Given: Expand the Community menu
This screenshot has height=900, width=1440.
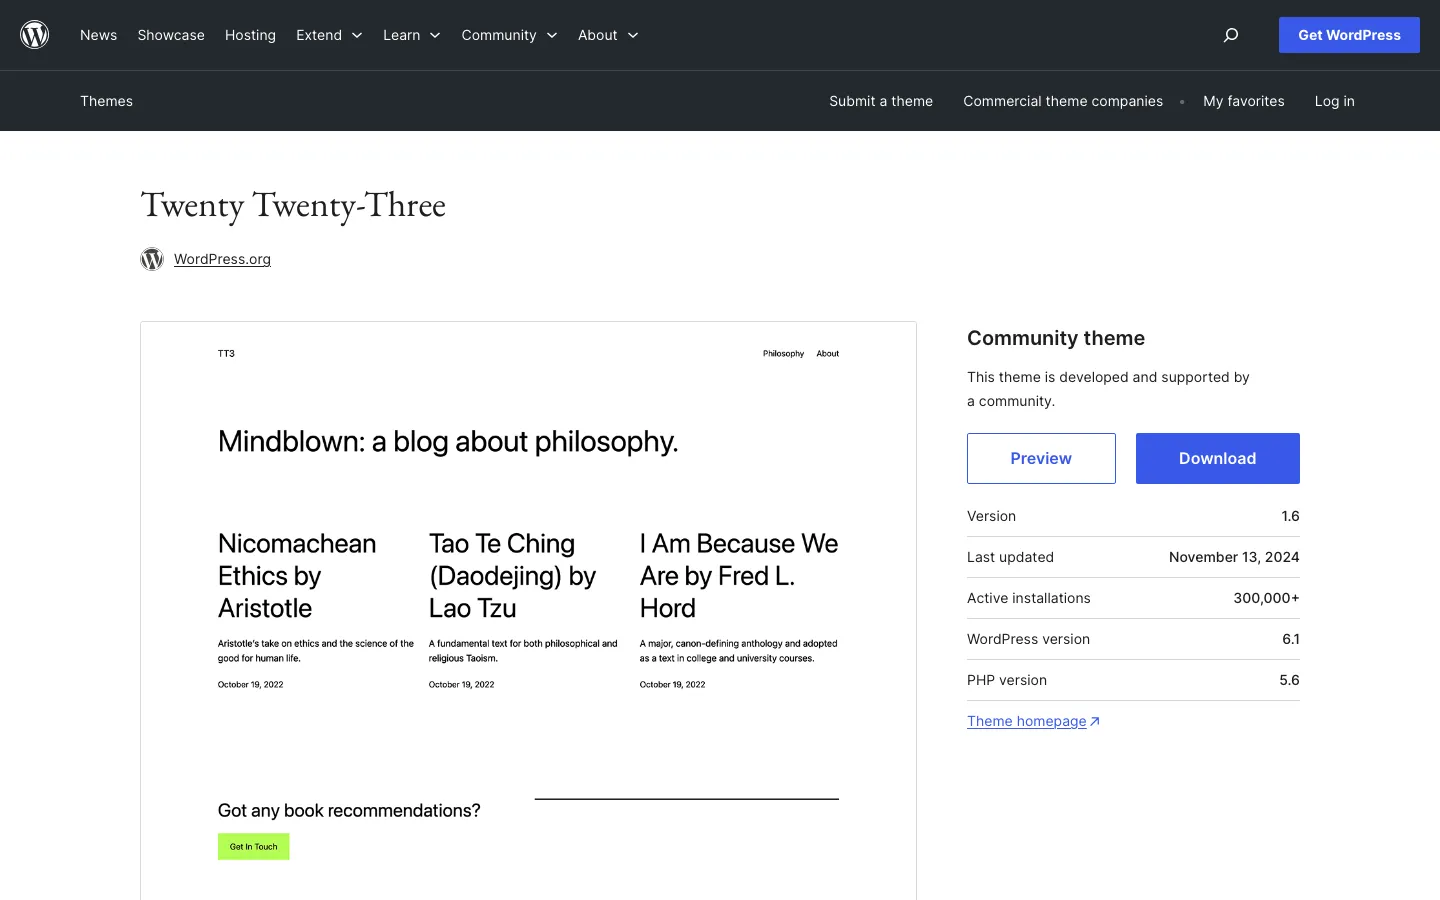Looking at the screenshot, I should pos(509,35).
